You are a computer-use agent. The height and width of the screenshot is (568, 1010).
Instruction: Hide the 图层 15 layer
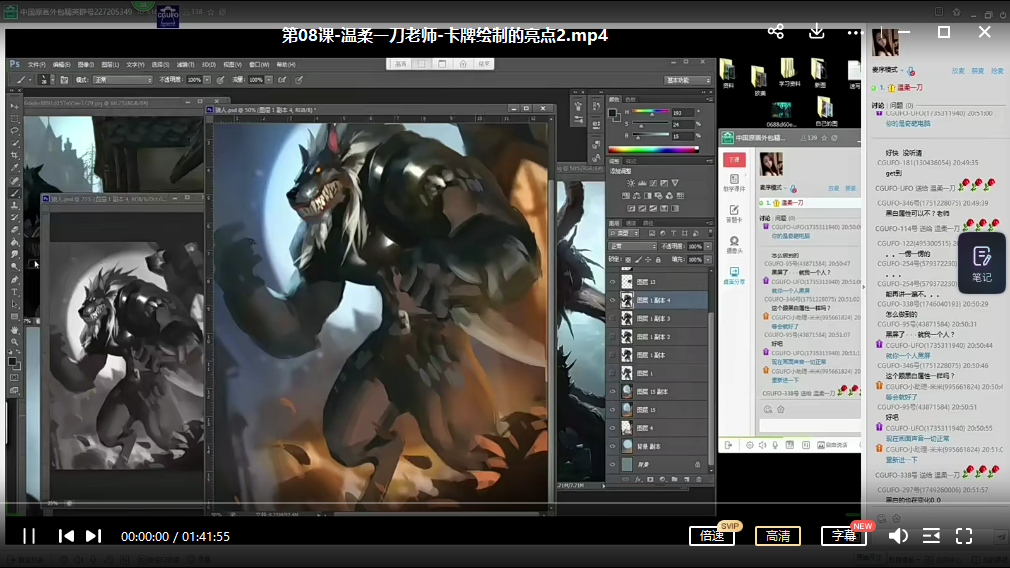coord(613,410)
